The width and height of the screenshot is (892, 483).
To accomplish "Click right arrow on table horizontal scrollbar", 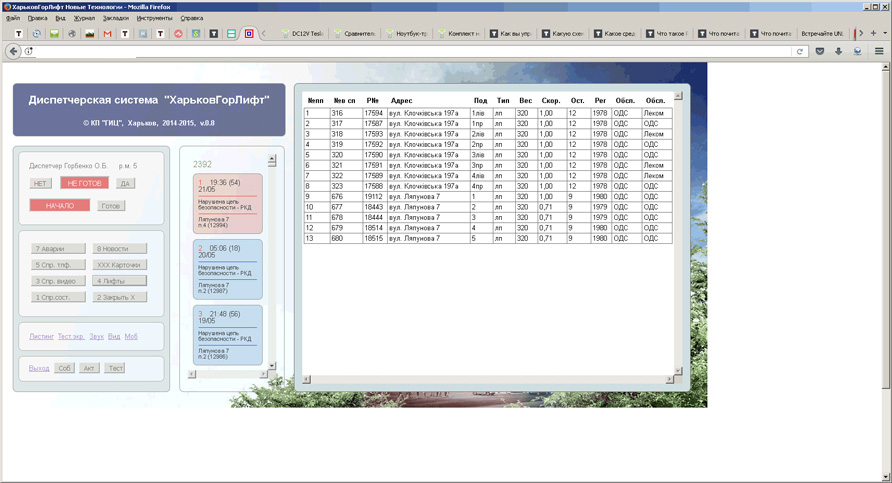I will point(668,380).
